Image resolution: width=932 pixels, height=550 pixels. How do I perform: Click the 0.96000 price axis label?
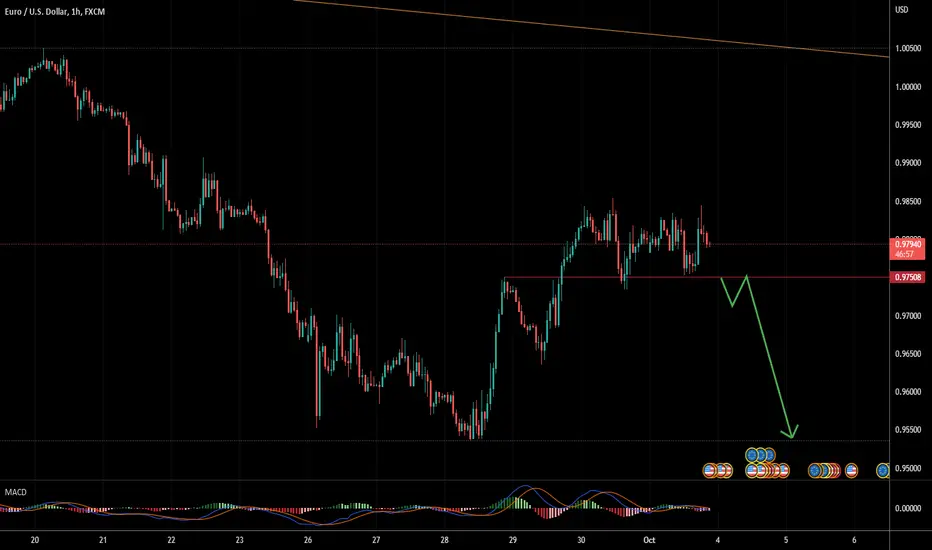(x=908, y=392)
